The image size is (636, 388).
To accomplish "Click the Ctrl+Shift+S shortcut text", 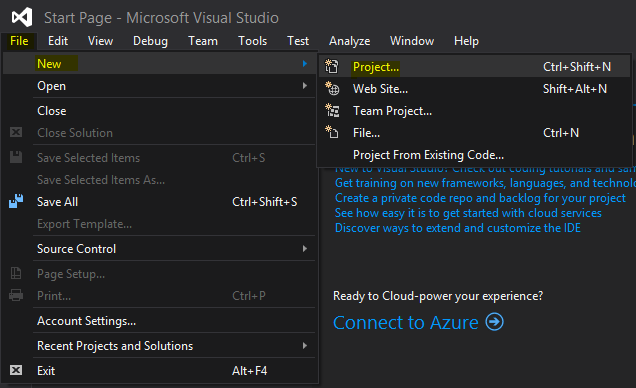I will (264, 202).
